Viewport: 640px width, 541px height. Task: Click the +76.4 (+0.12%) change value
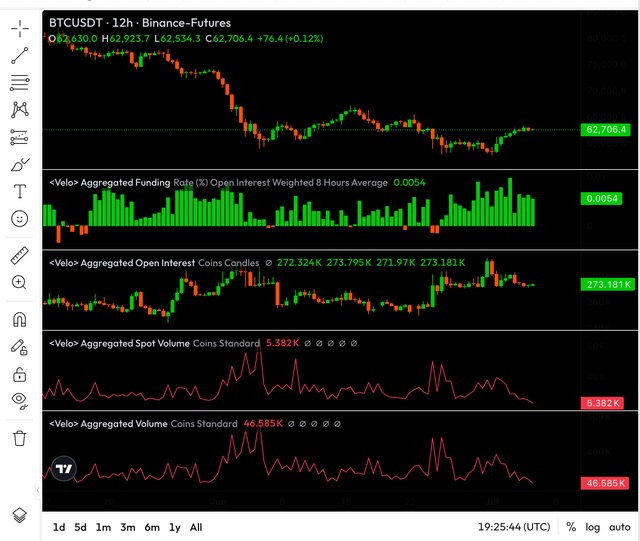click(291, 39)
